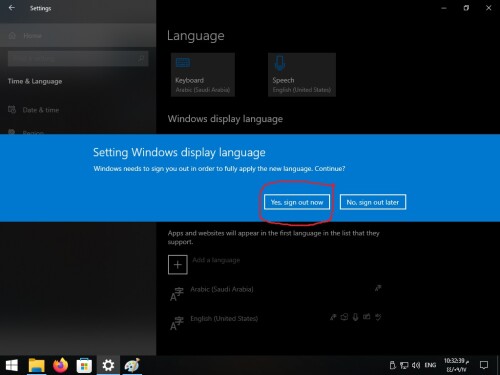Open the Action Center notification icon
This screenshot has width=500, height=375.
pyautogui.click(x=484, y=365)
